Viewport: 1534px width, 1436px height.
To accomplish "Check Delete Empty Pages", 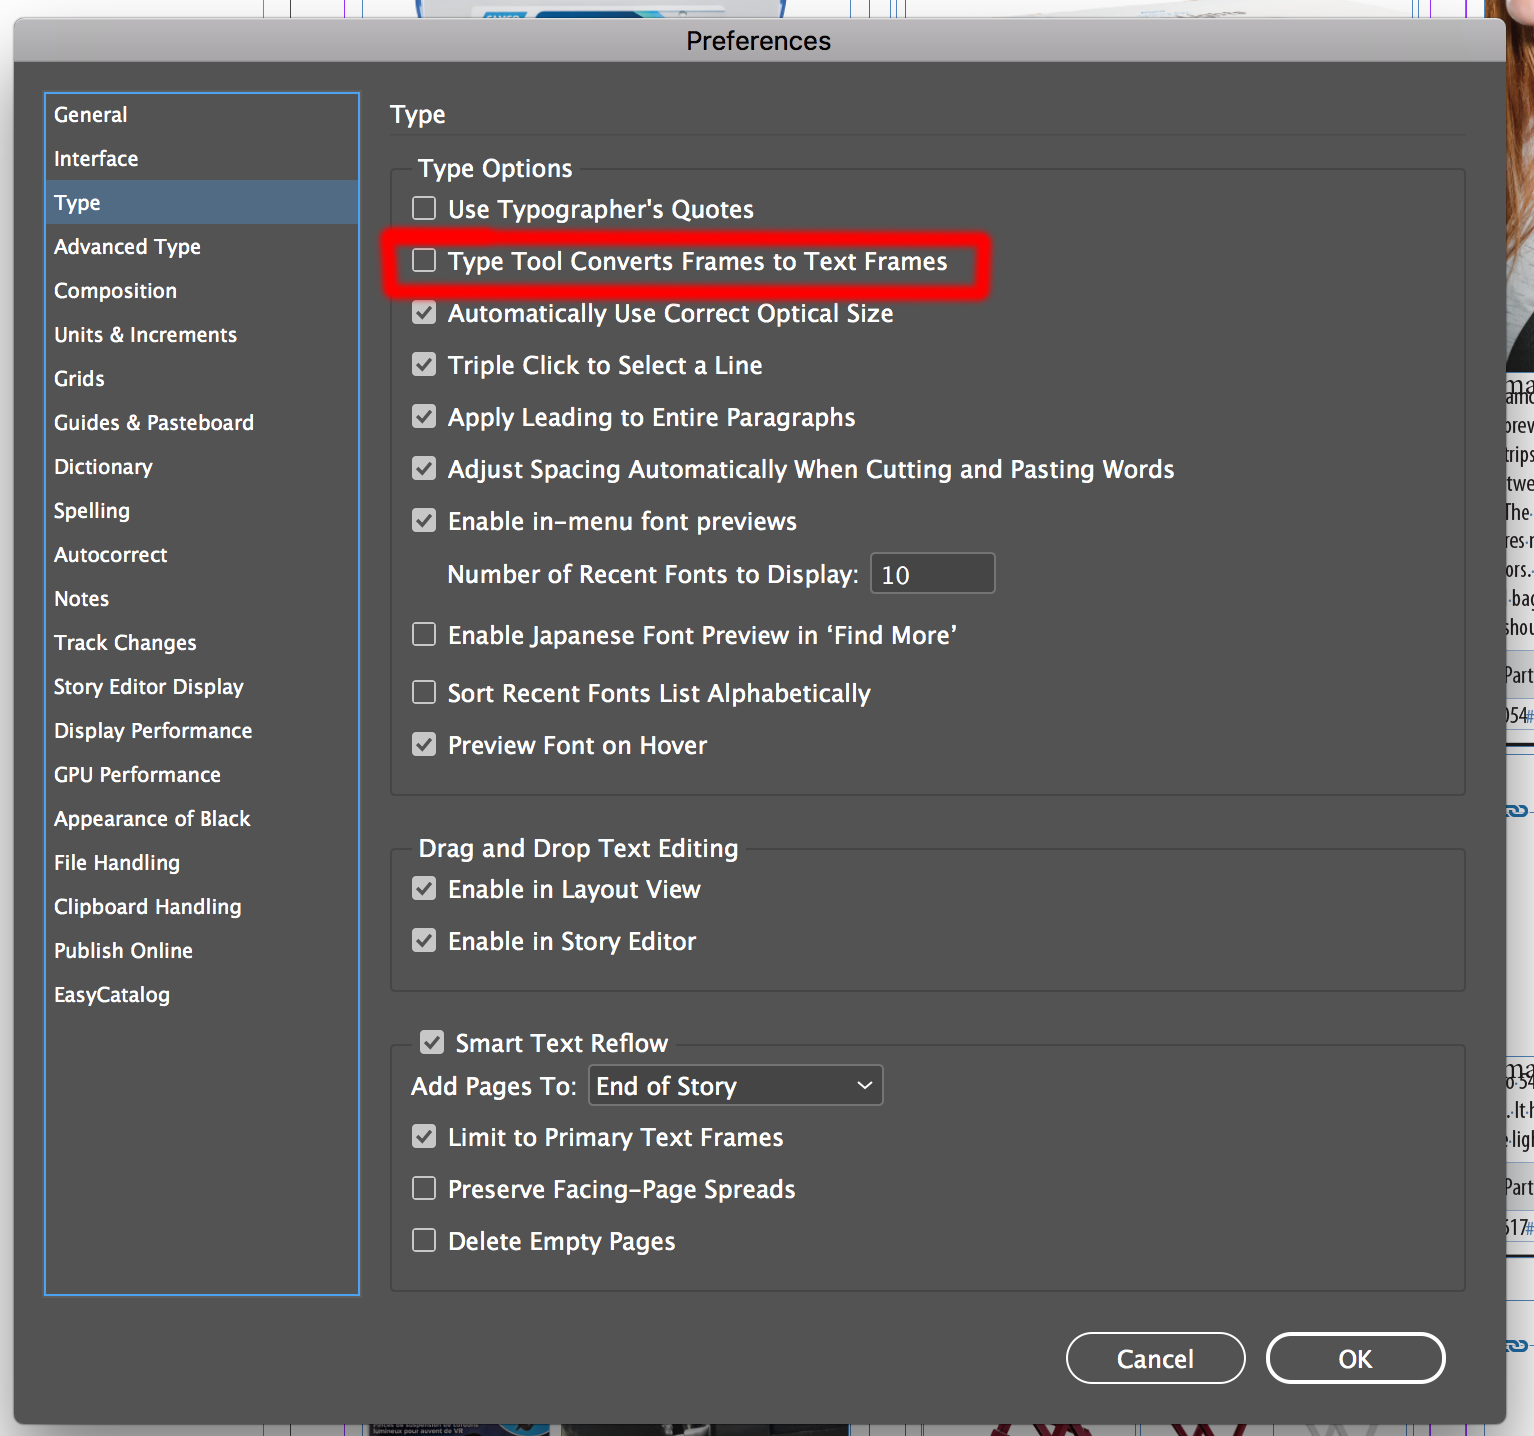I will pyautogui.click(x=423, y=1240).
